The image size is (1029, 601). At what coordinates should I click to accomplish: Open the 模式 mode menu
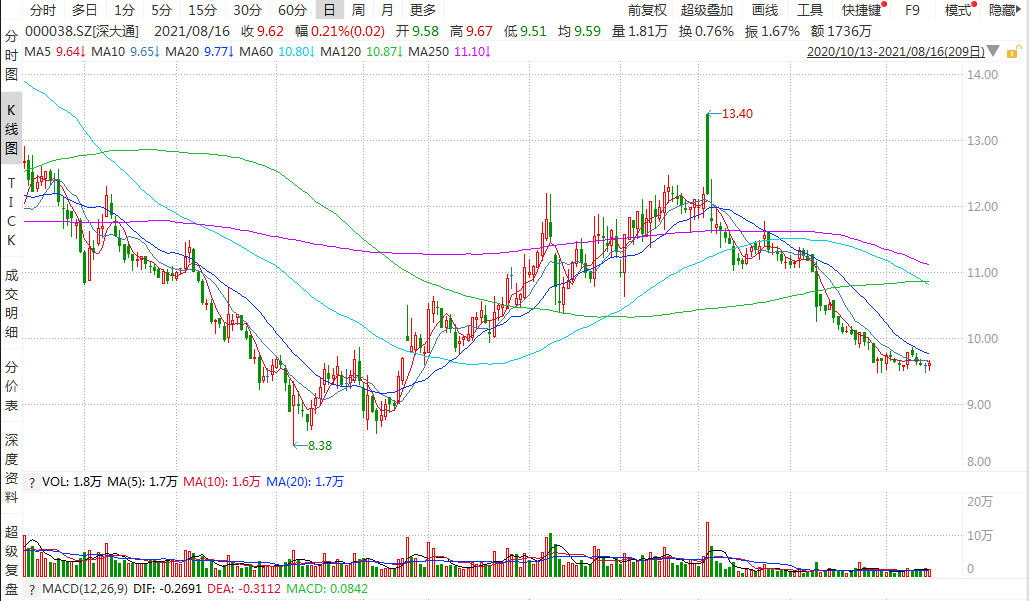959,10
